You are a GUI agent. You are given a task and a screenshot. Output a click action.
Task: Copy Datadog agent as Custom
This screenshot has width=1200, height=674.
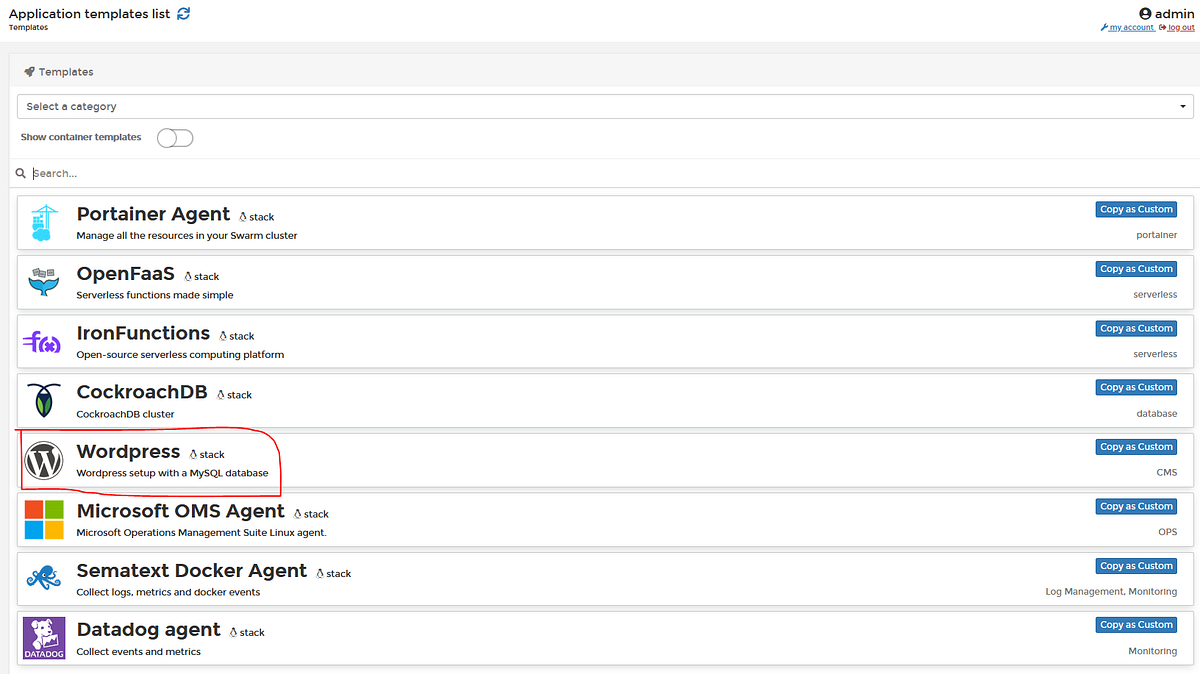[x=1136, y=624]
